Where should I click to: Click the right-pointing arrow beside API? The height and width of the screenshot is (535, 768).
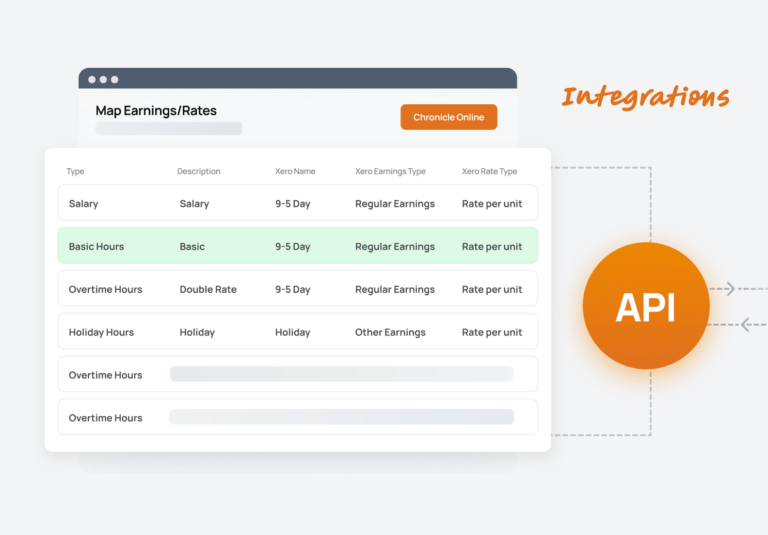tap(730, 289)
